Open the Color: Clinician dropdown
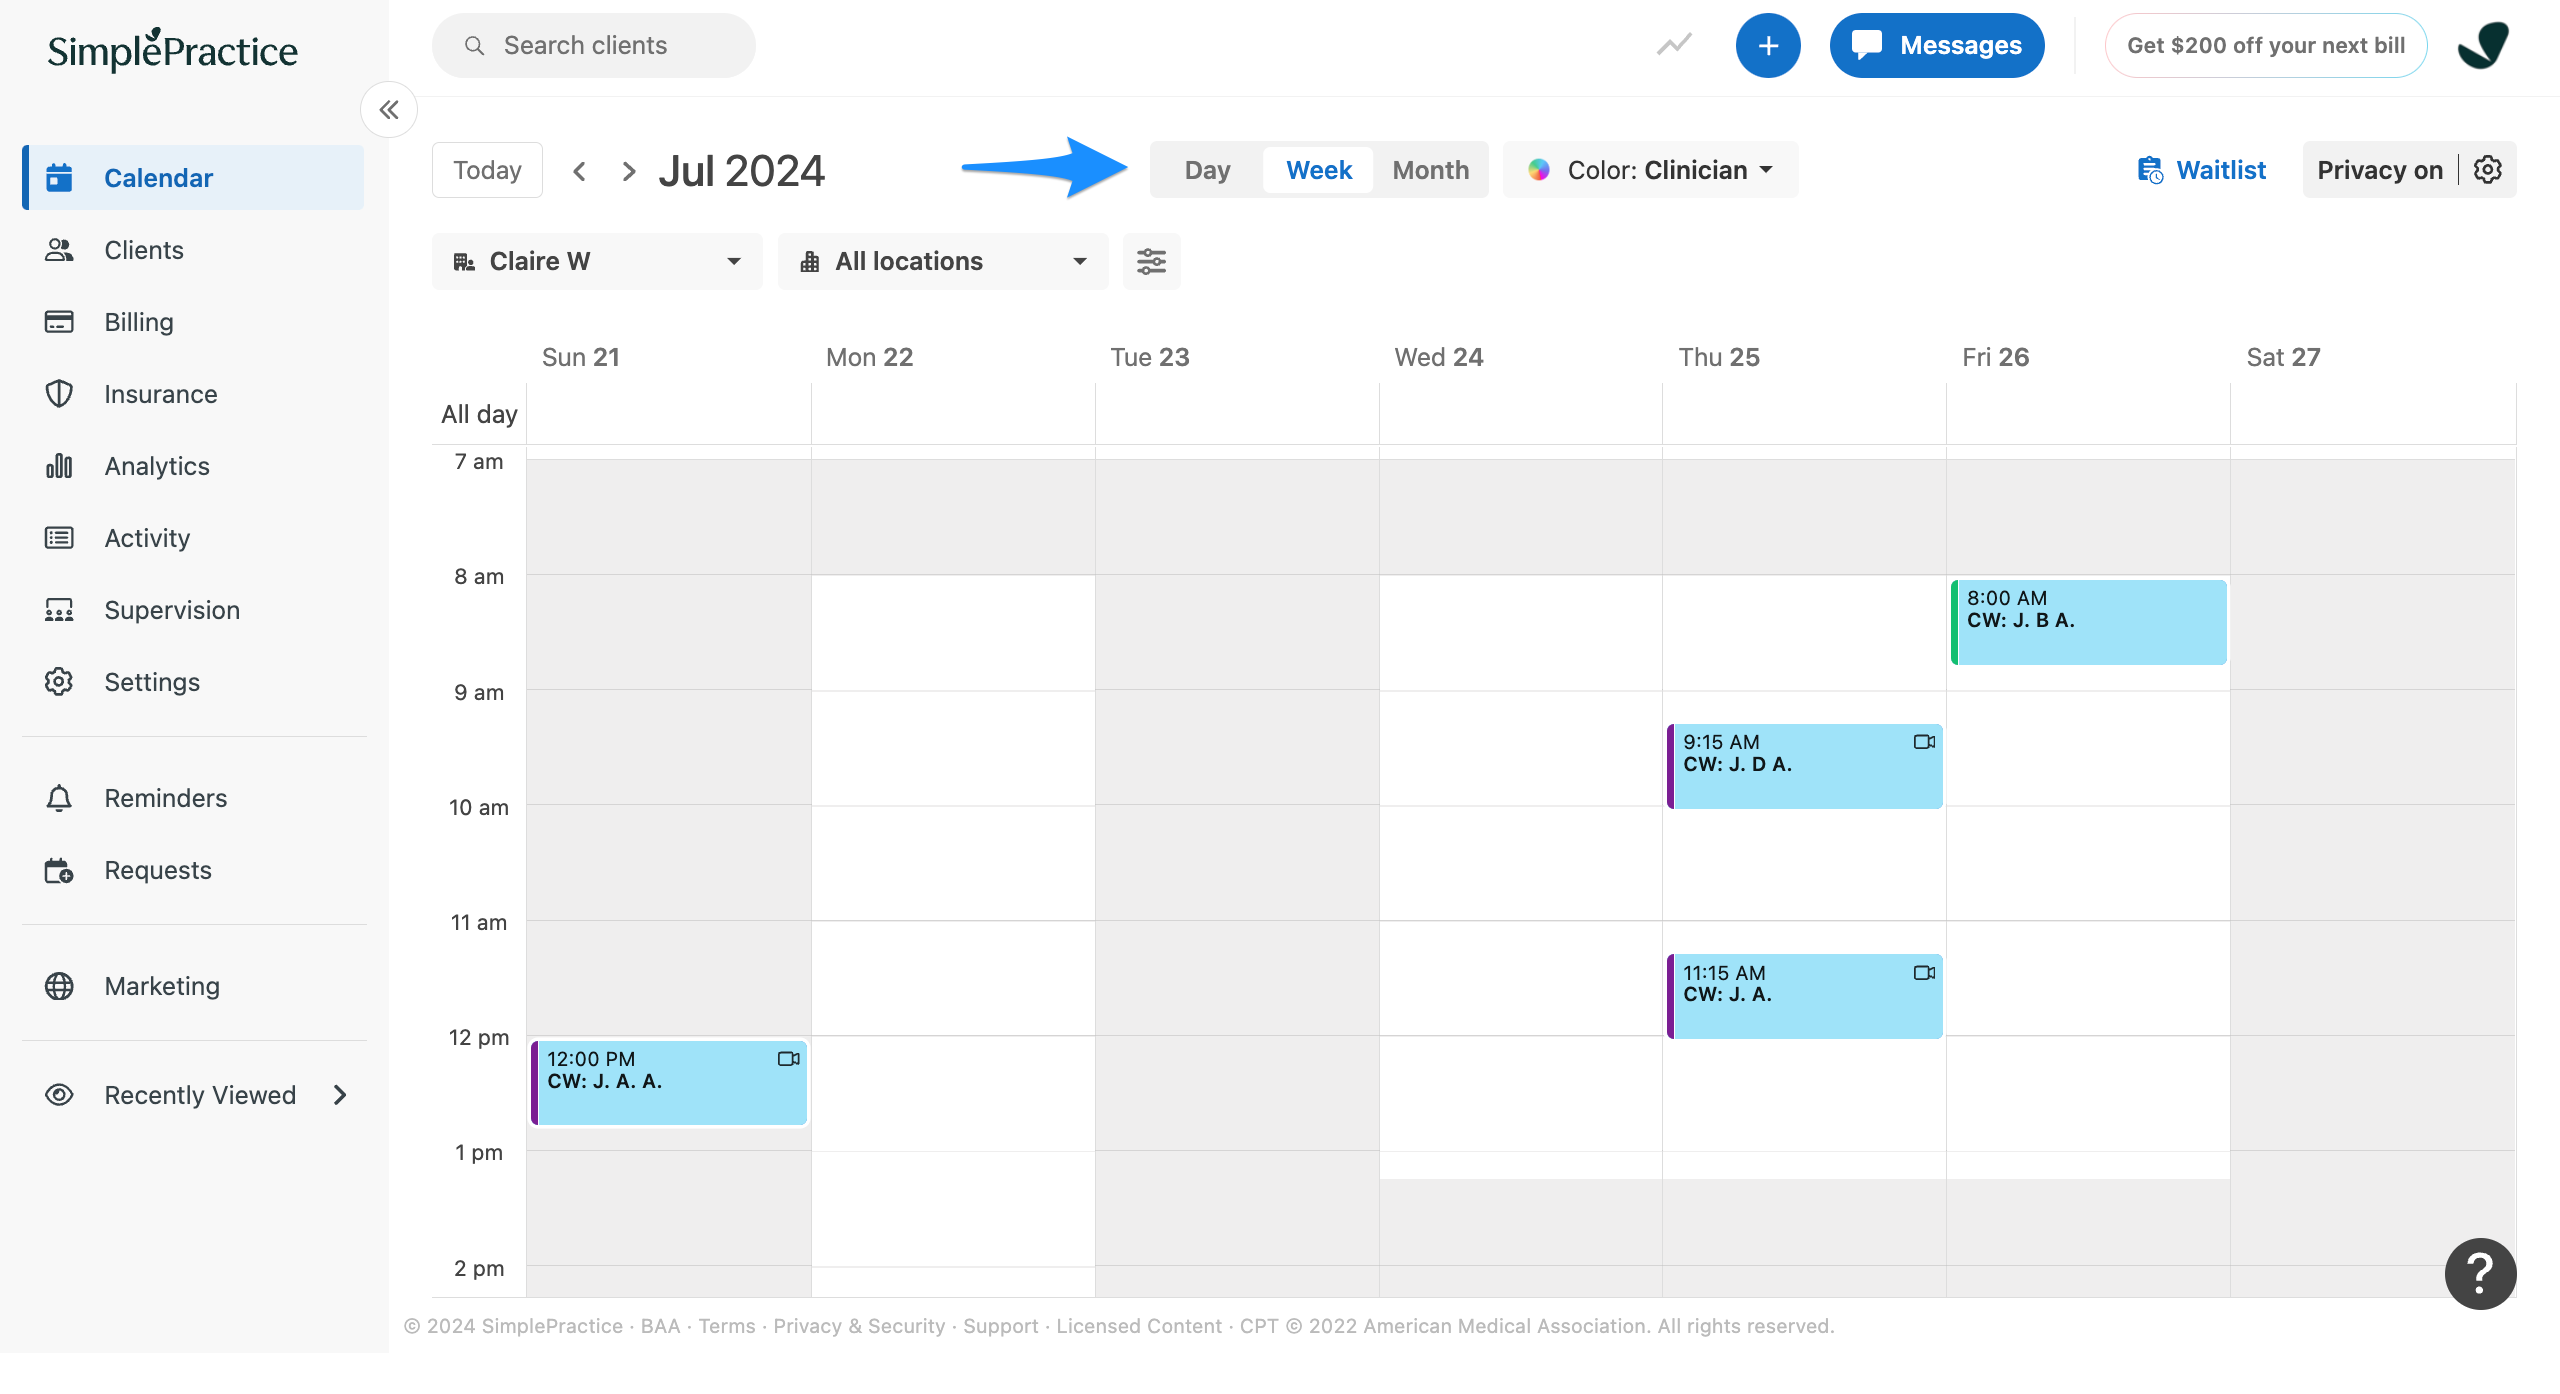The height and width of the screenshot is (1394, 2560). pyautogui.click(x=1650, y=170)
